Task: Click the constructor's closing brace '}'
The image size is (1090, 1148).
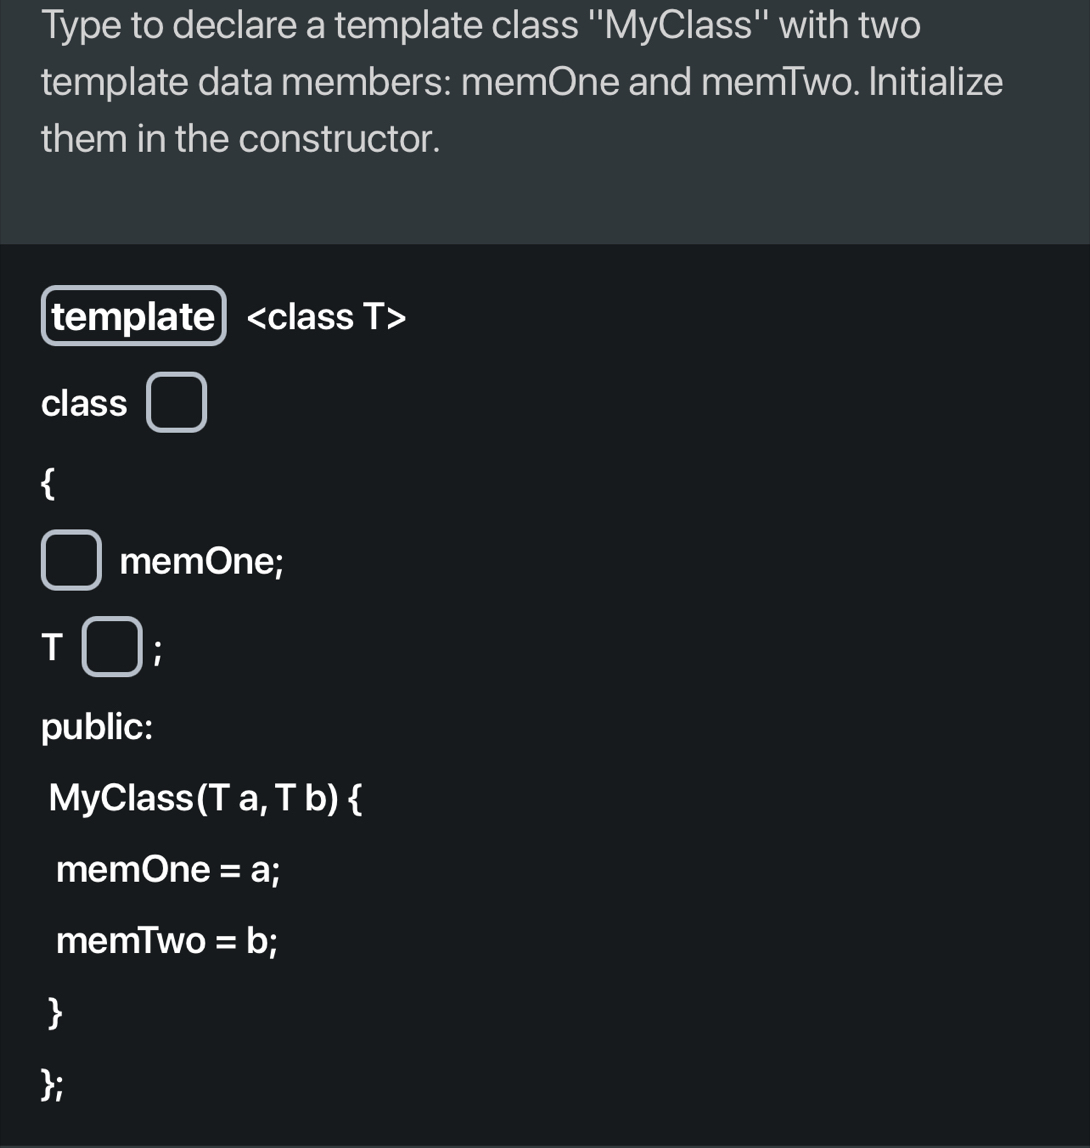Action: coord(55,1012)
